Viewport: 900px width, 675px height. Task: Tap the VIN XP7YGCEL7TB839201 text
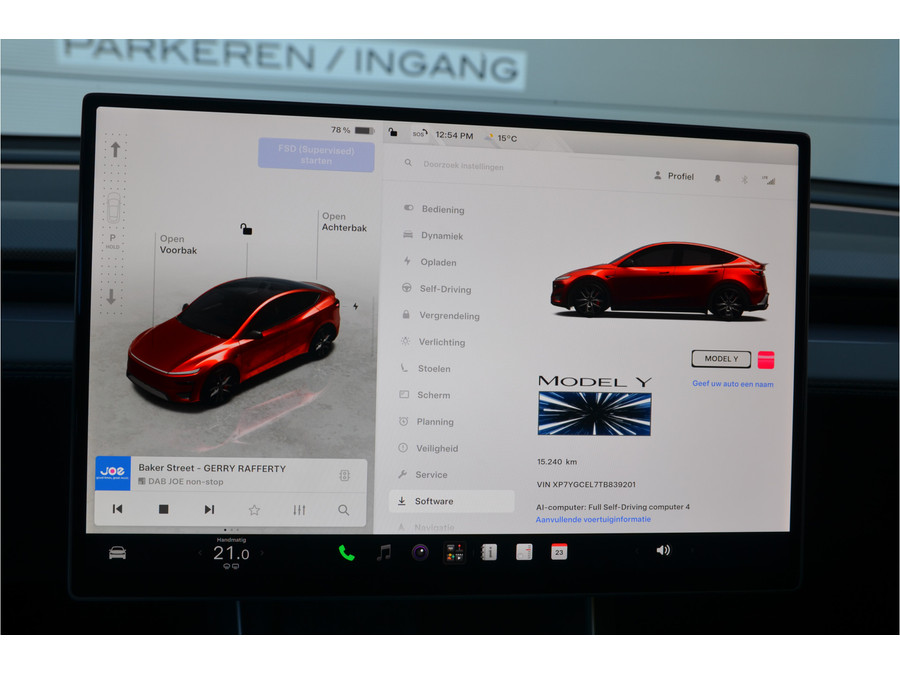[x=586, y=484]
